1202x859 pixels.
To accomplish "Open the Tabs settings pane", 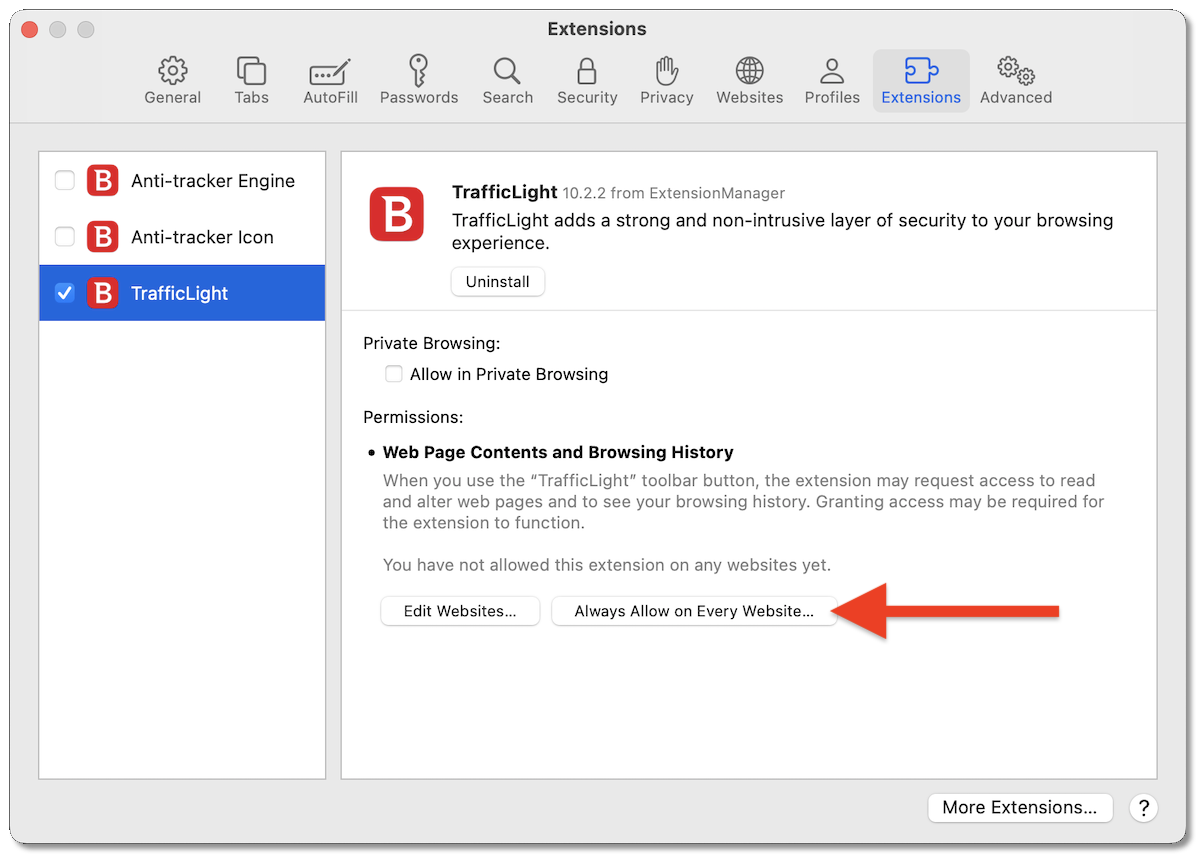I will click(x=251, y=80).
